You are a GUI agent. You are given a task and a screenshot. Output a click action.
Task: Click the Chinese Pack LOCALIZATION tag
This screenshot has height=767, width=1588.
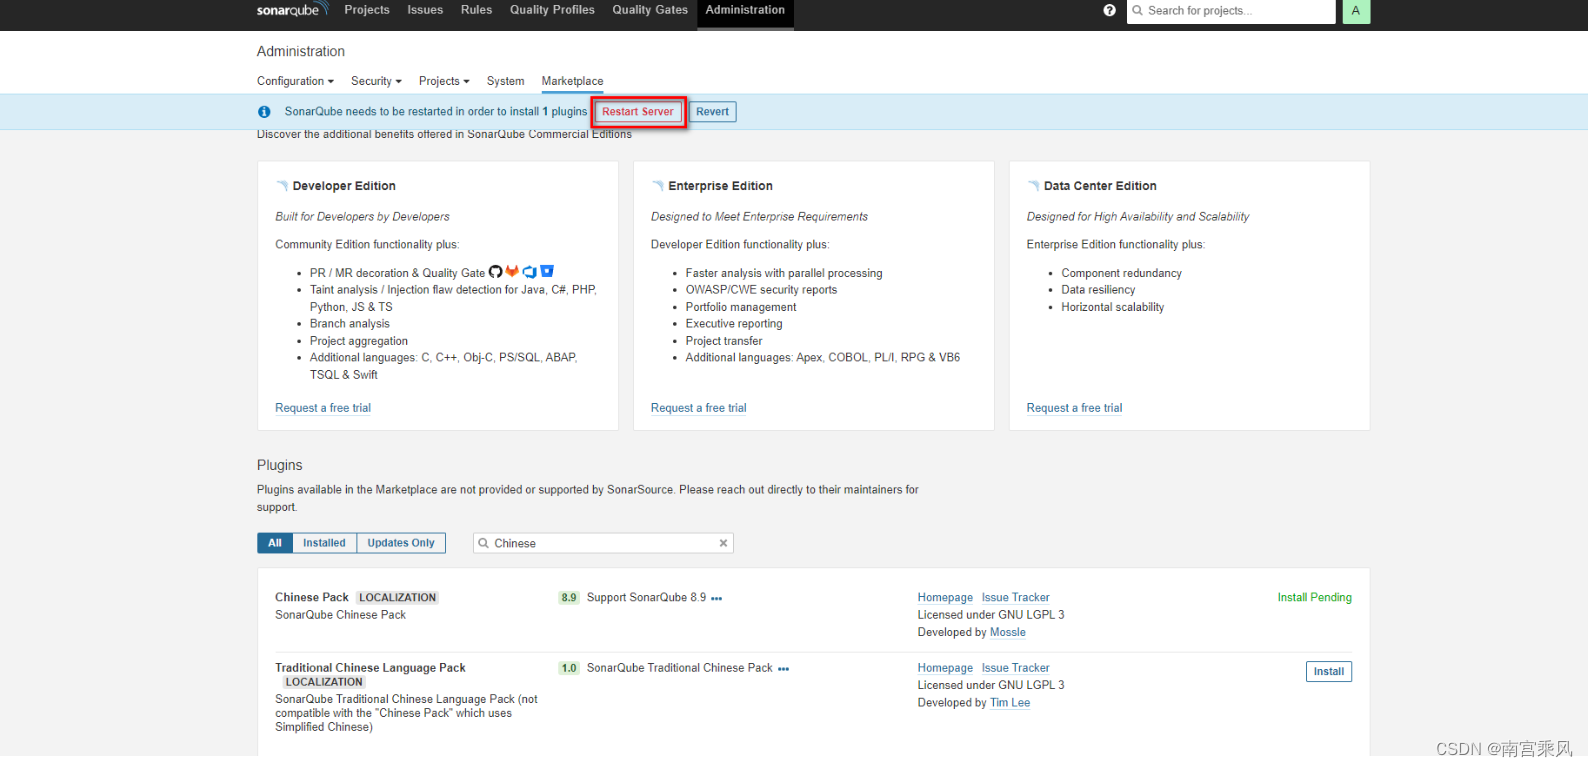397,598
